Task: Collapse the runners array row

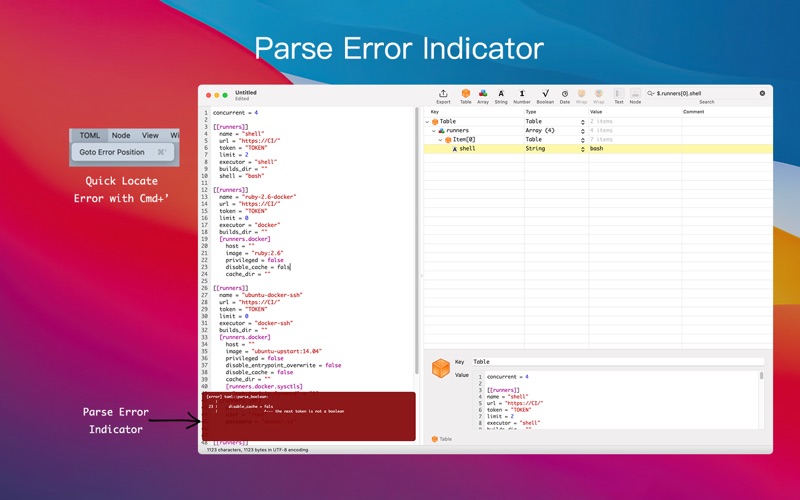Action: pyautogui.click(x=434, y=130)
